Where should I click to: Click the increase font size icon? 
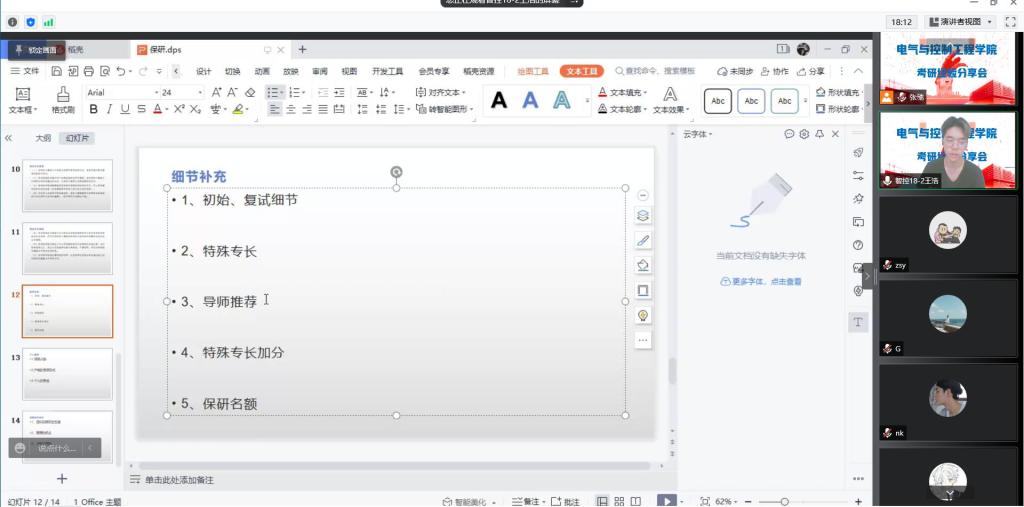(x=217, y=92)
